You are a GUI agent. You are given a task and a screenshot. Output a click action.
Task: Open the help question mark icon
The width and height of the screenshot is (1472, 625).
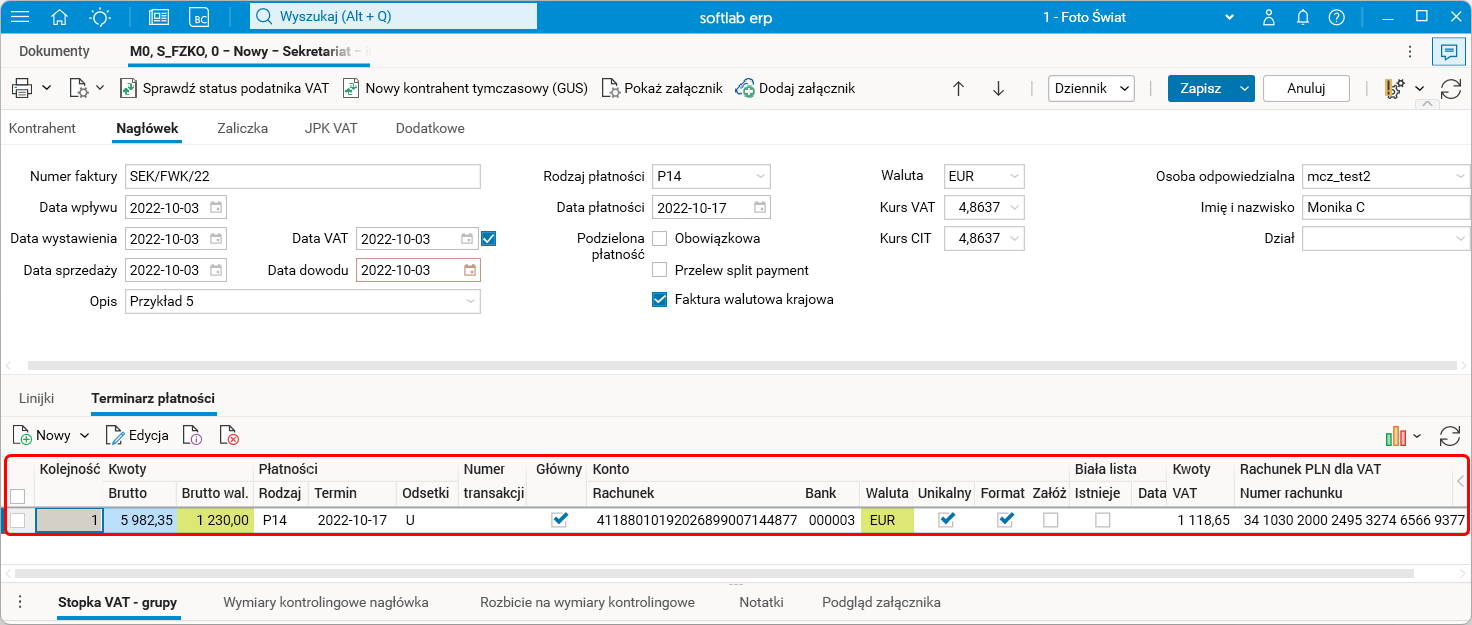tap(1337, 17)
